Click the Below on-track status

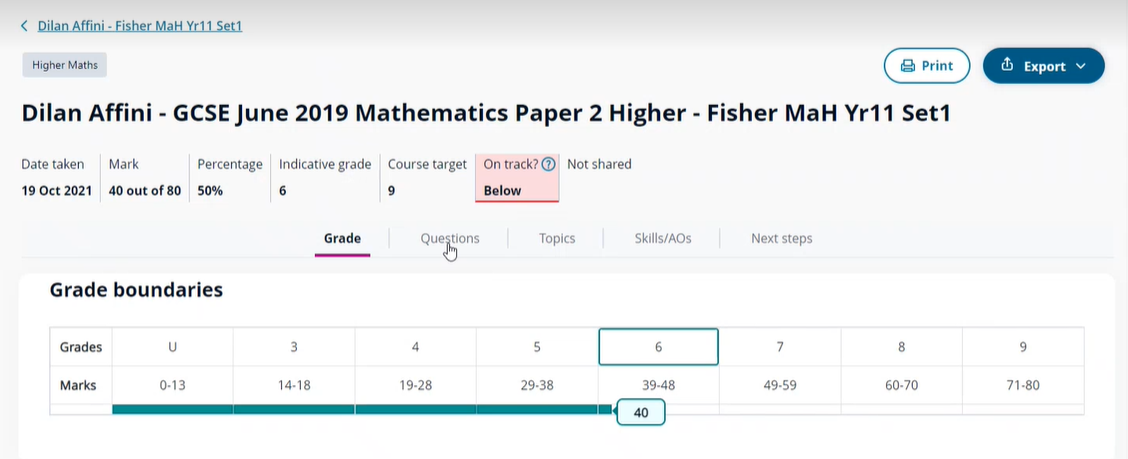(502, 190)
